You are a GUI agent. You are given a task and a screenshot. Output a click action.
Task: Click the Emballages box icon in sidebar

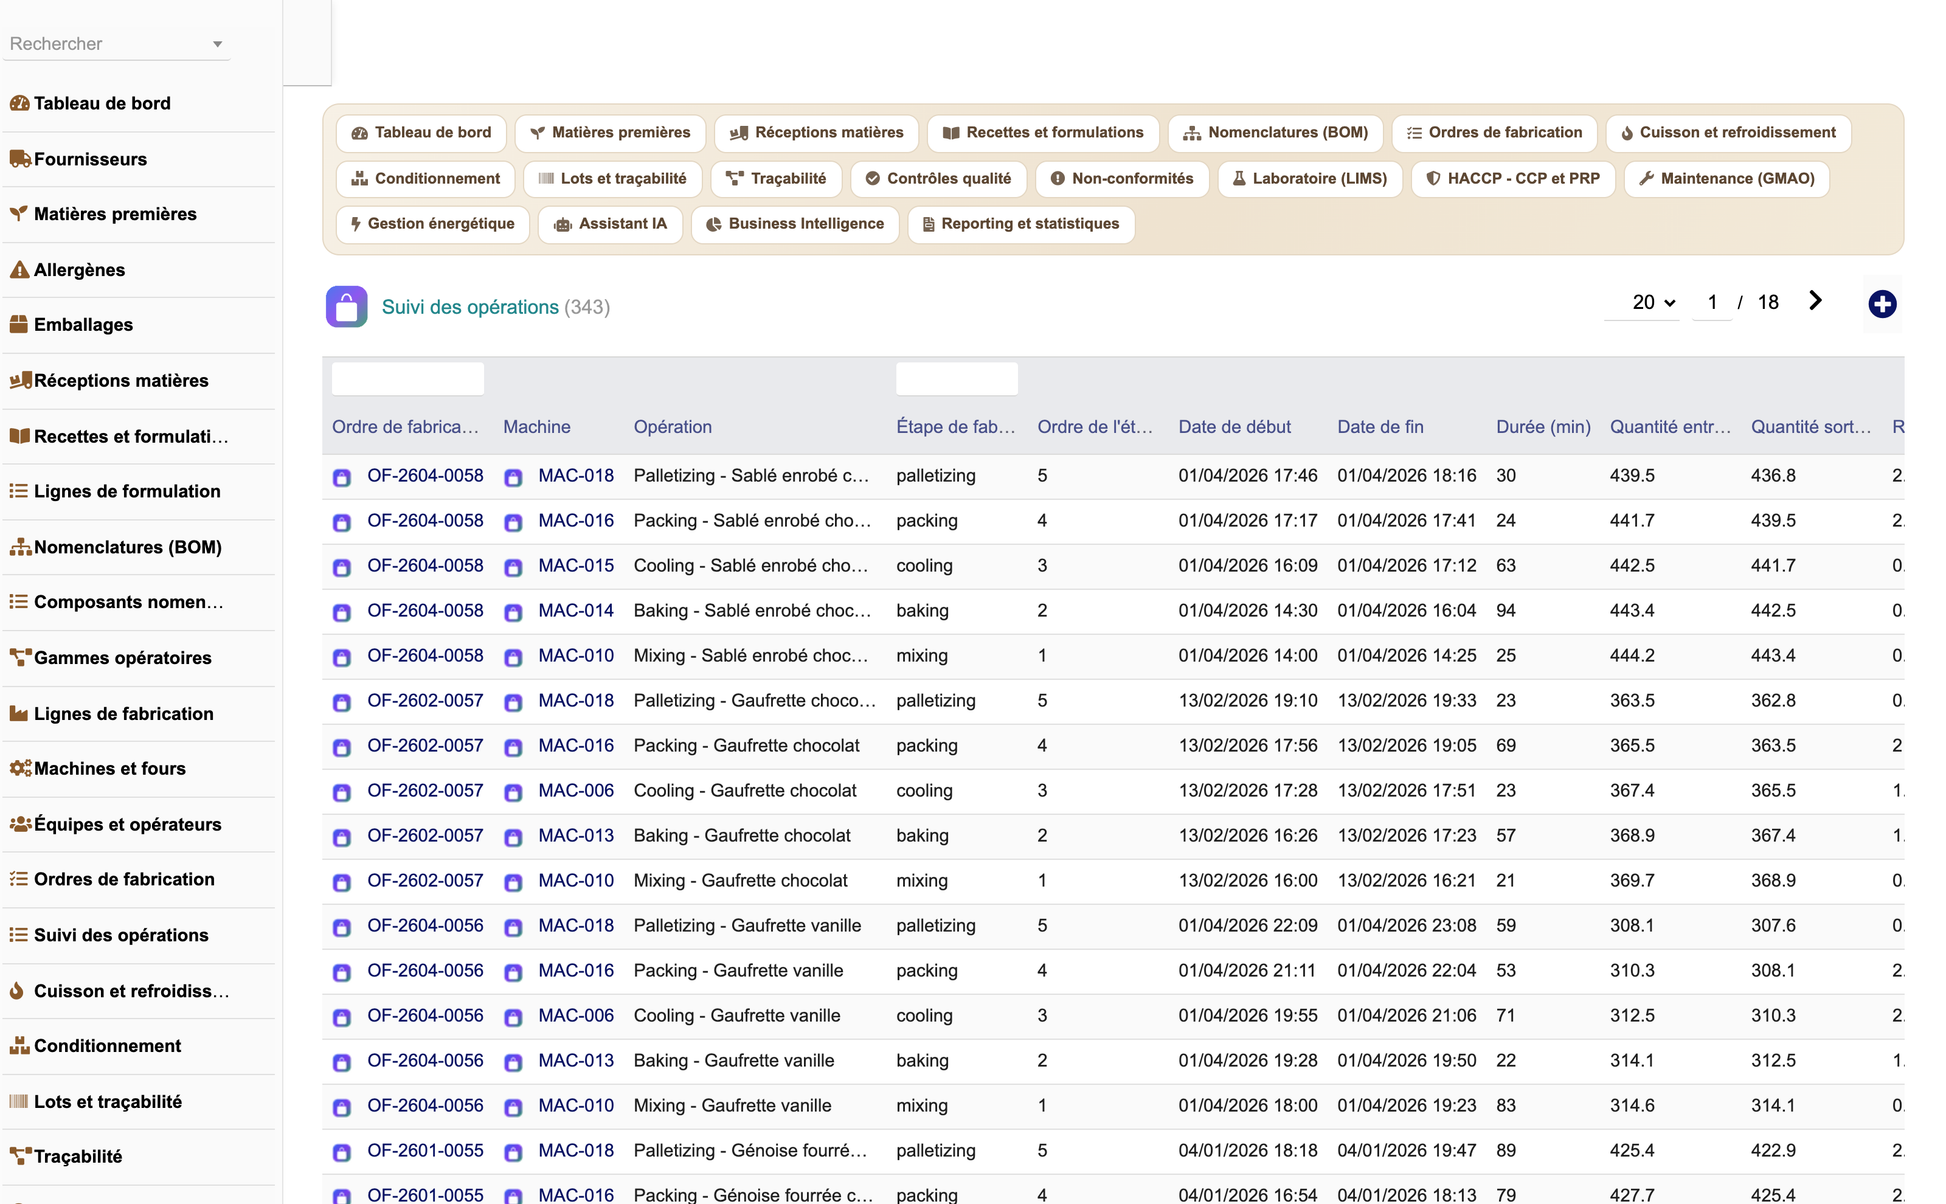(19, 325)
